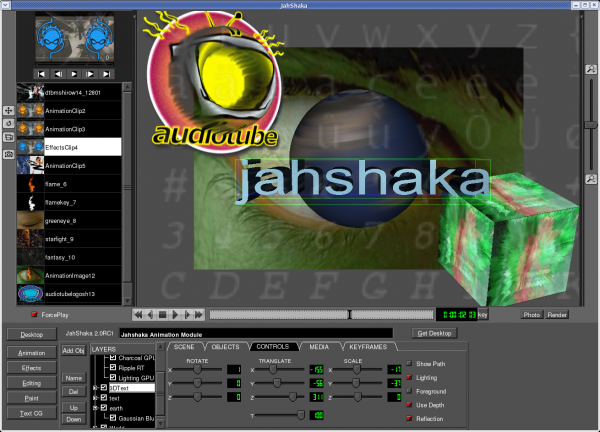Viewport: 600px width, 432px height.
Task: Click the layers list scroll-down arrow
Action: (x=161, y=423)
